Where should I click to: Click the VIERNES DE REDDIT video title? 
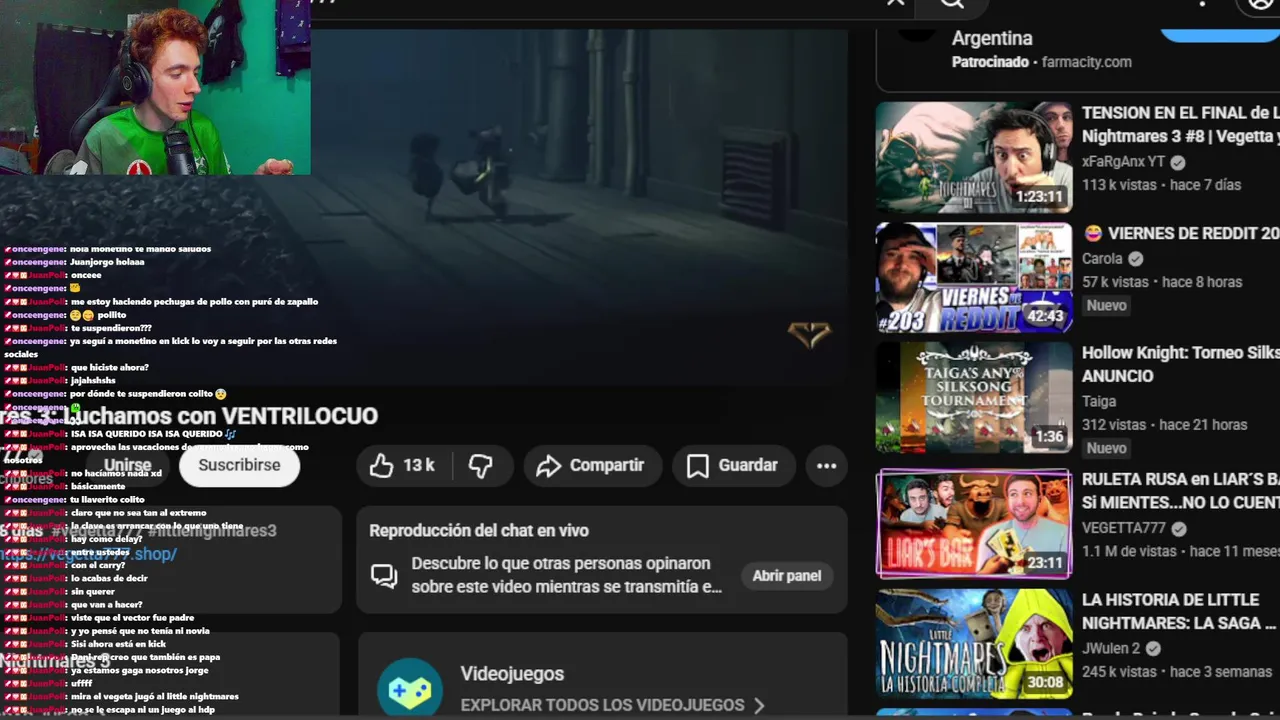tap(1181, 233)
